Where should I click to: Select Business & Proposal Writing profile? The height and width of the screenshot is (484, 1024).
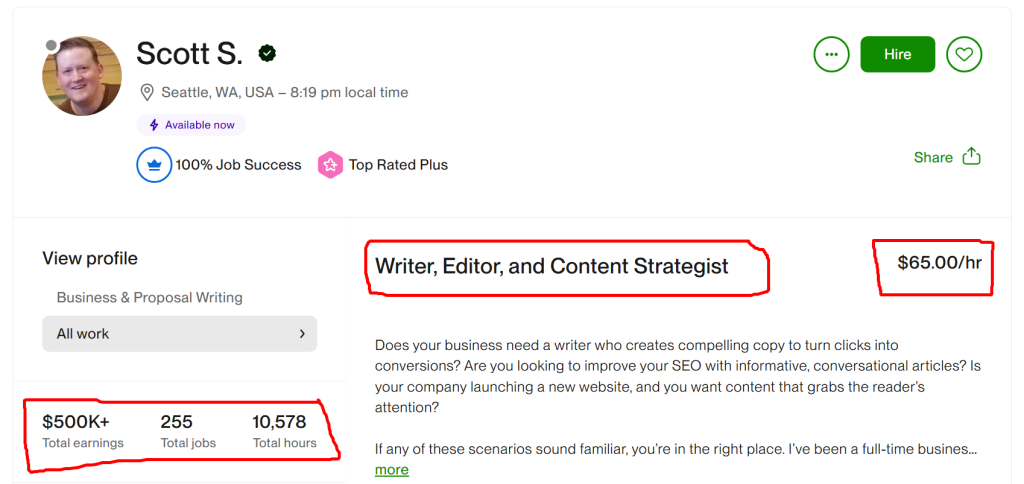150,297
